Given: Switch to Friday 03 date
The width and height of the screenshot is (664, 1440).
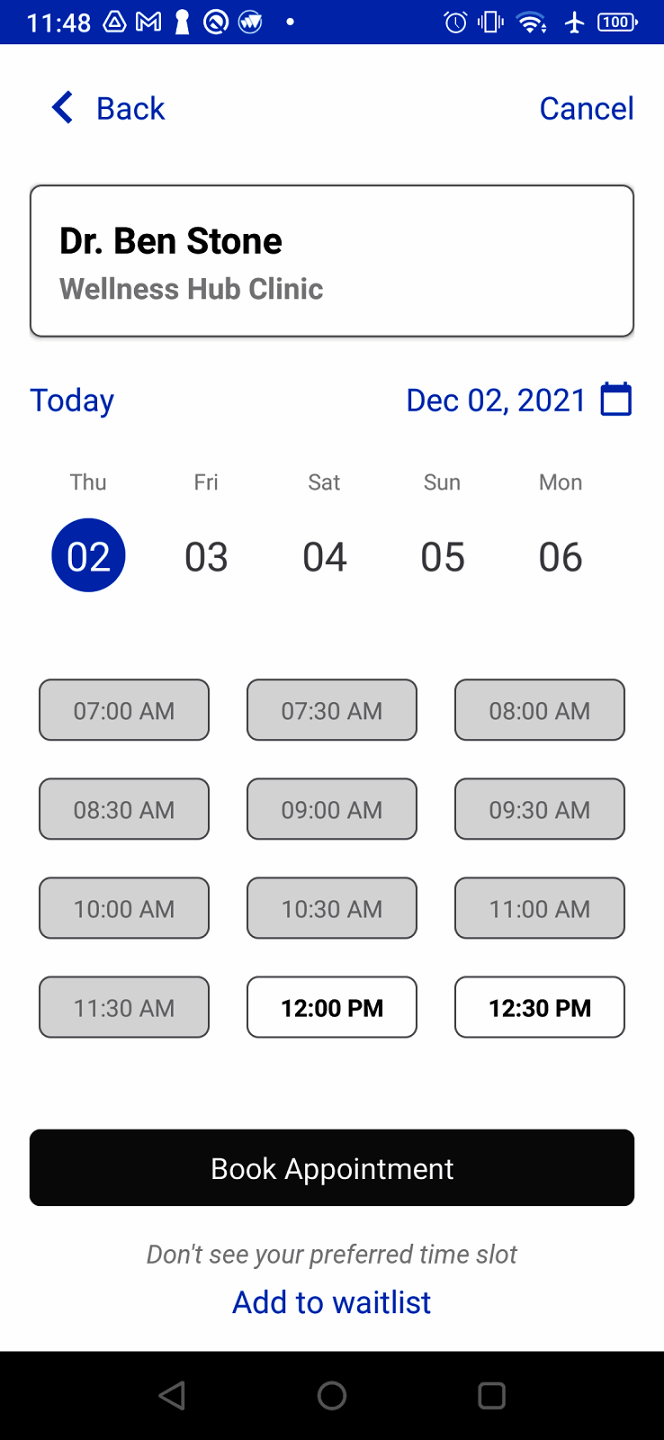Looking at the screenshot, I should point(206,556).
